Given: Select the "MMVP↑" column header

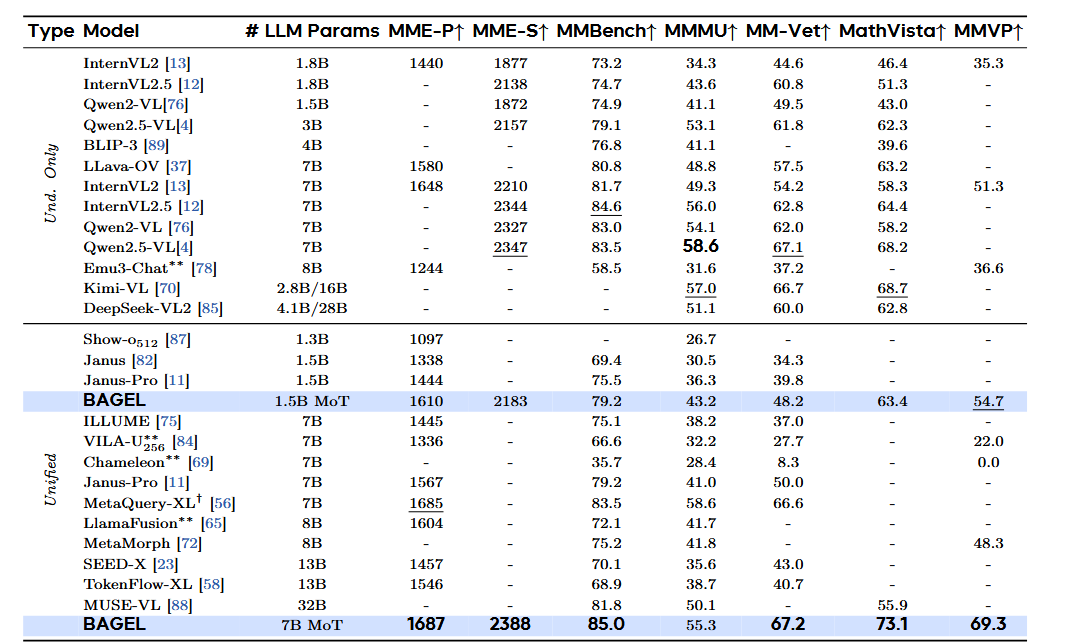Looking at the screenshot, I should click(x=989, y=32).
